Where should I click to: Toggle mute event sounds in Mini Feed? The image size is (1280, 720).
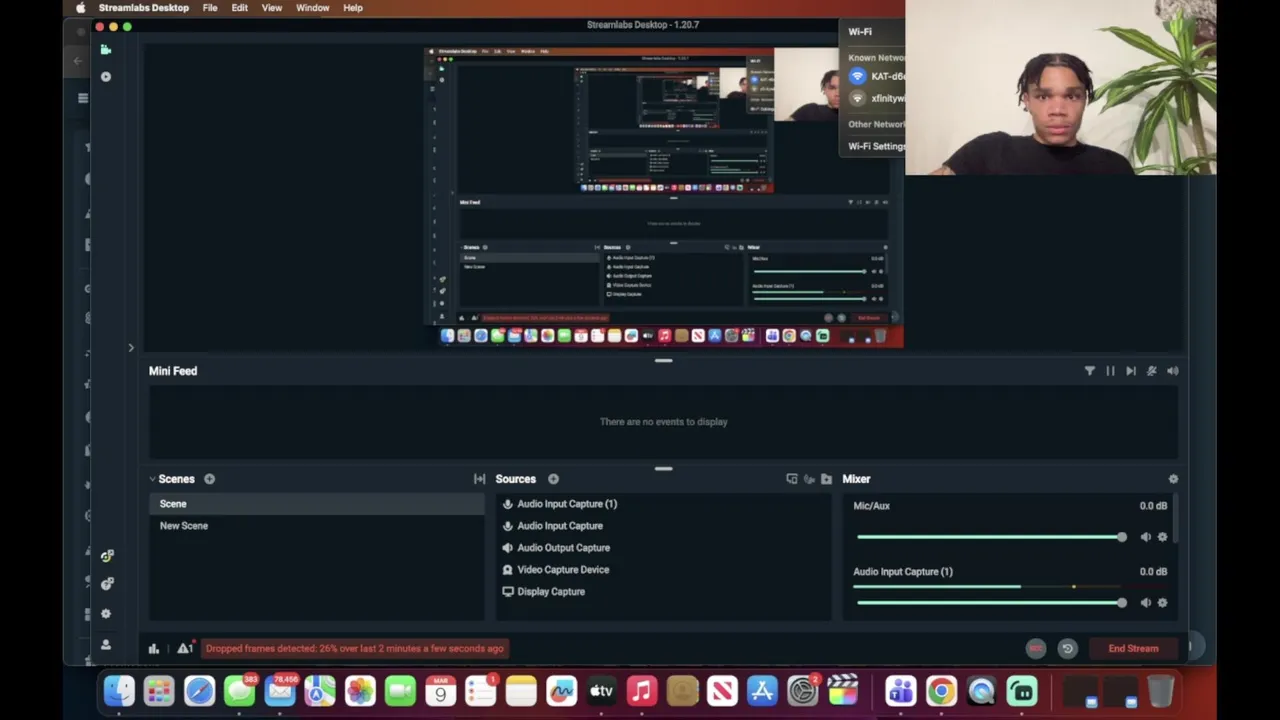tap(1152, 371)
